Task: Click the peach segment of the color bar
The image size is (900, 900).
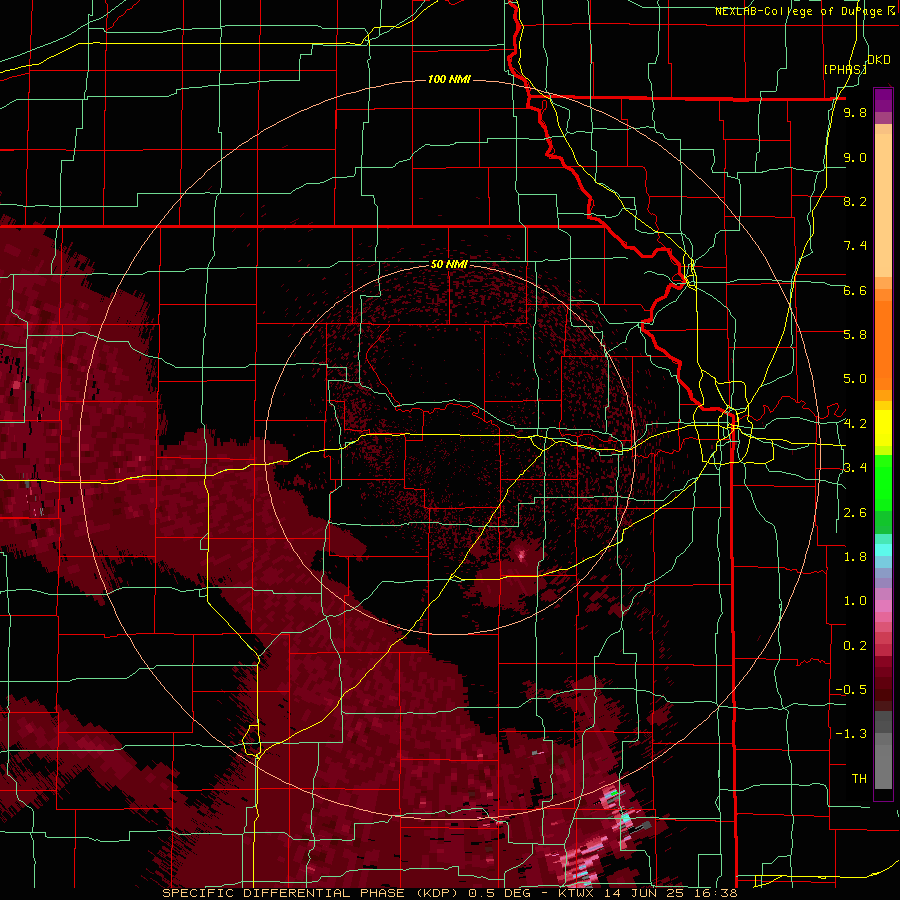Action: coord(883,201)
